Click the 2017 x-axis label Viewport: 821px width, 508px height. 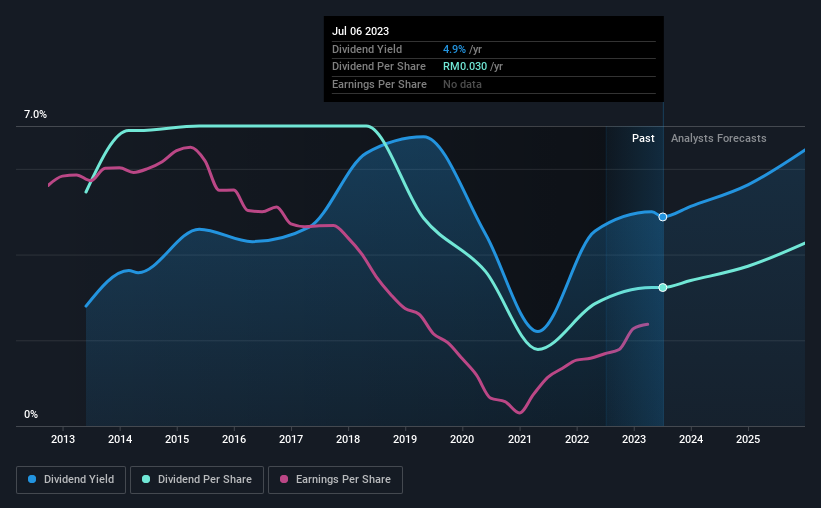tap(291, 439)
